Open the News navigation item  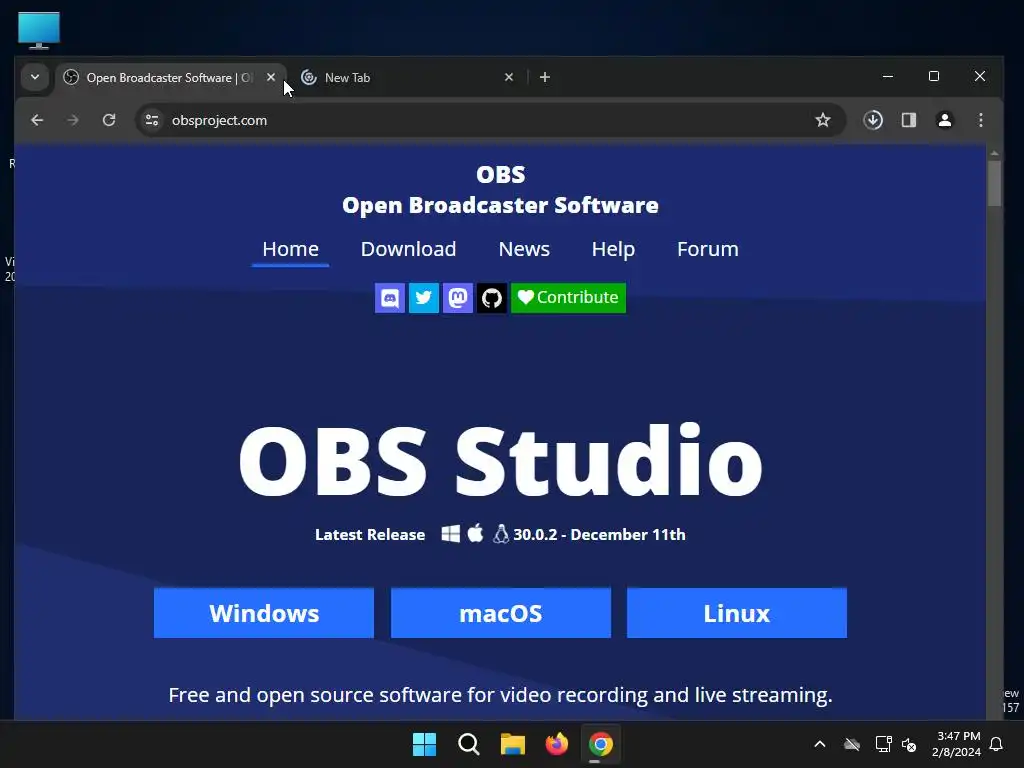(524, 249)
